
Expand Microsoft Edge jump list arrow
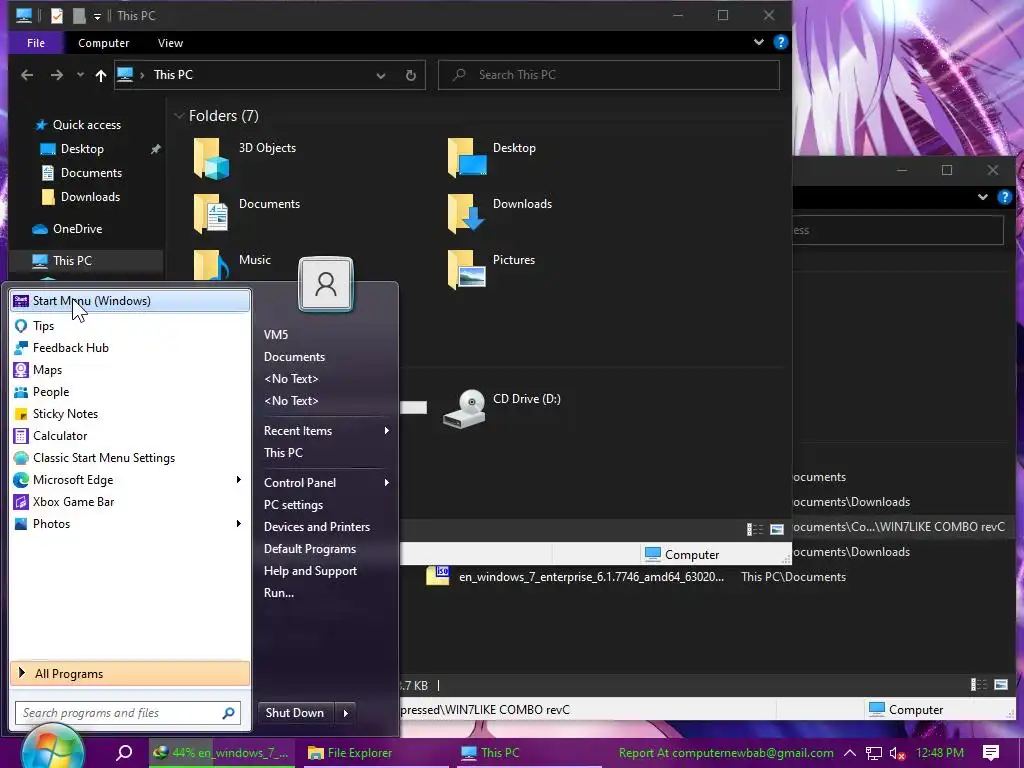click(x=239, y=479)
